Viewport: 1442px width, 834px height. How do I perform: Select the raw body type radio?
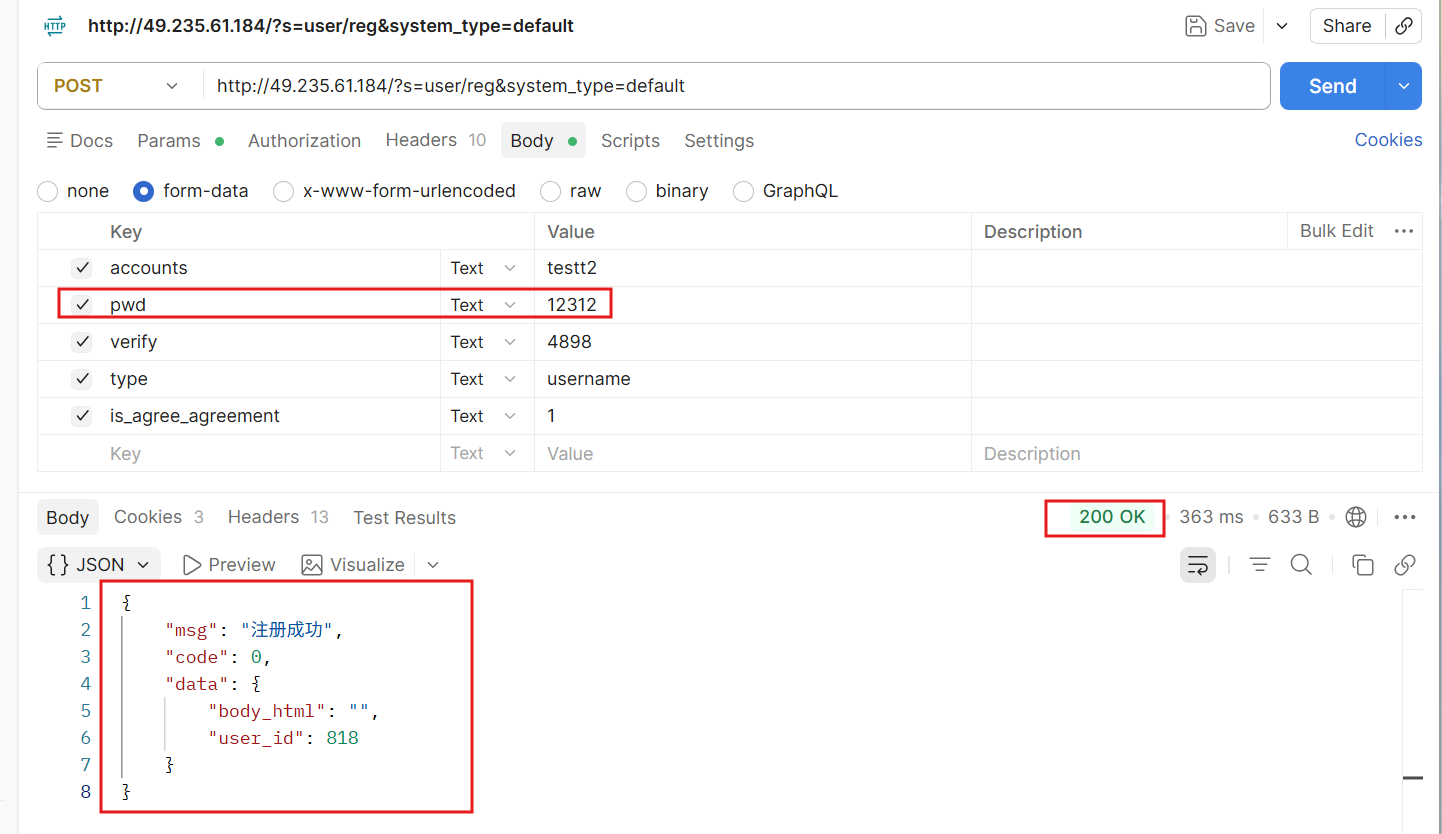[x=550, y=191]
